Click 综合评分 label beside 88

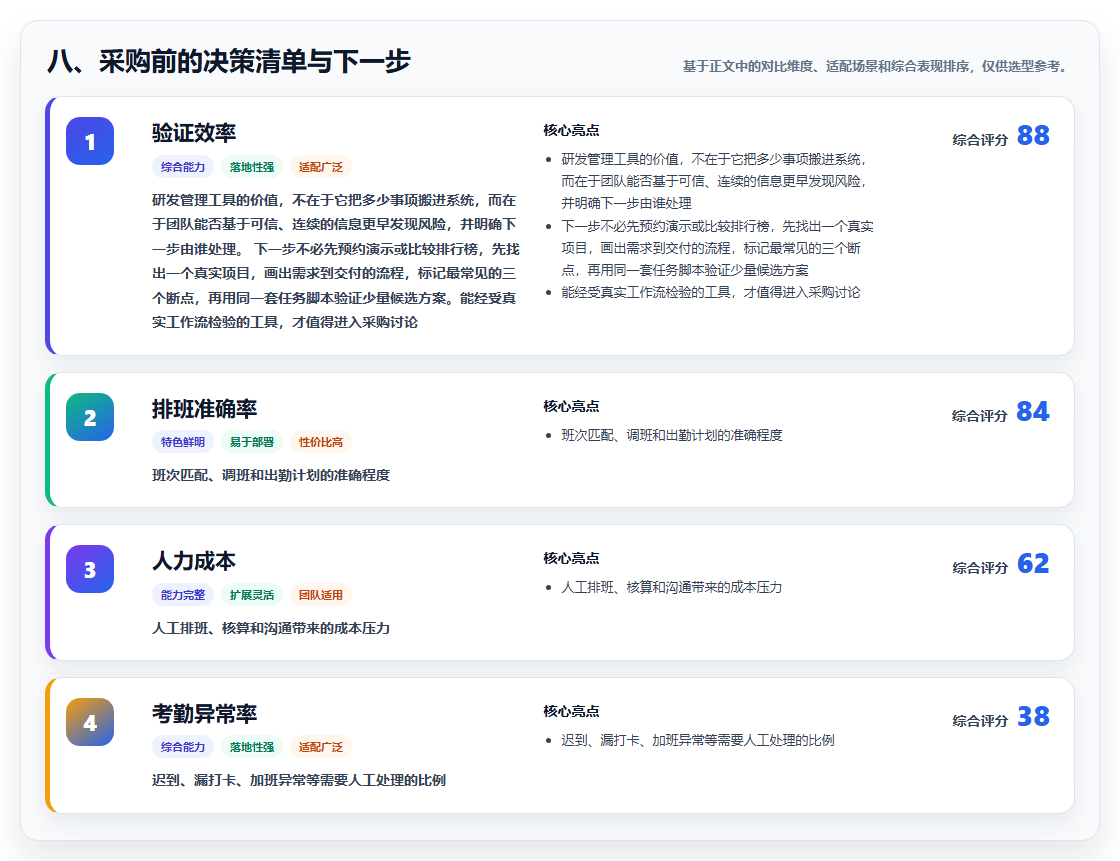point(980,140)
